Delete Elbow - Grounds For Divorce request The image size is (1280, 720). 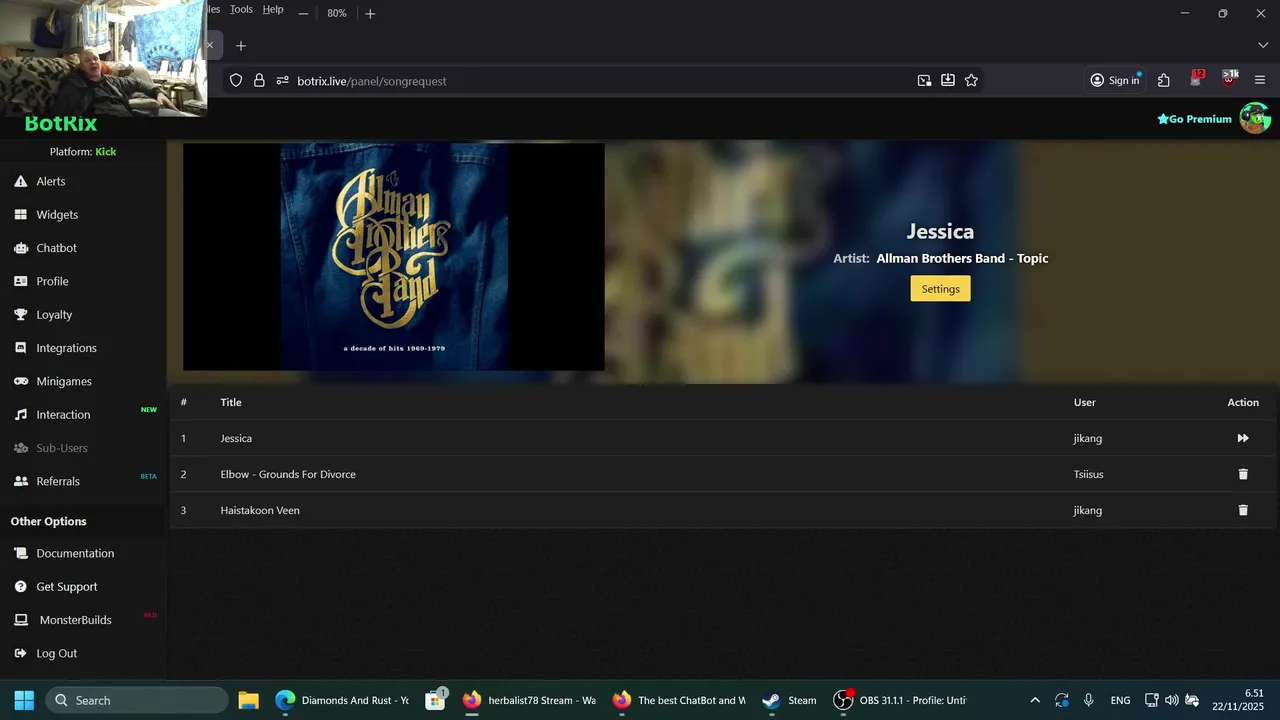[1243, 474]
